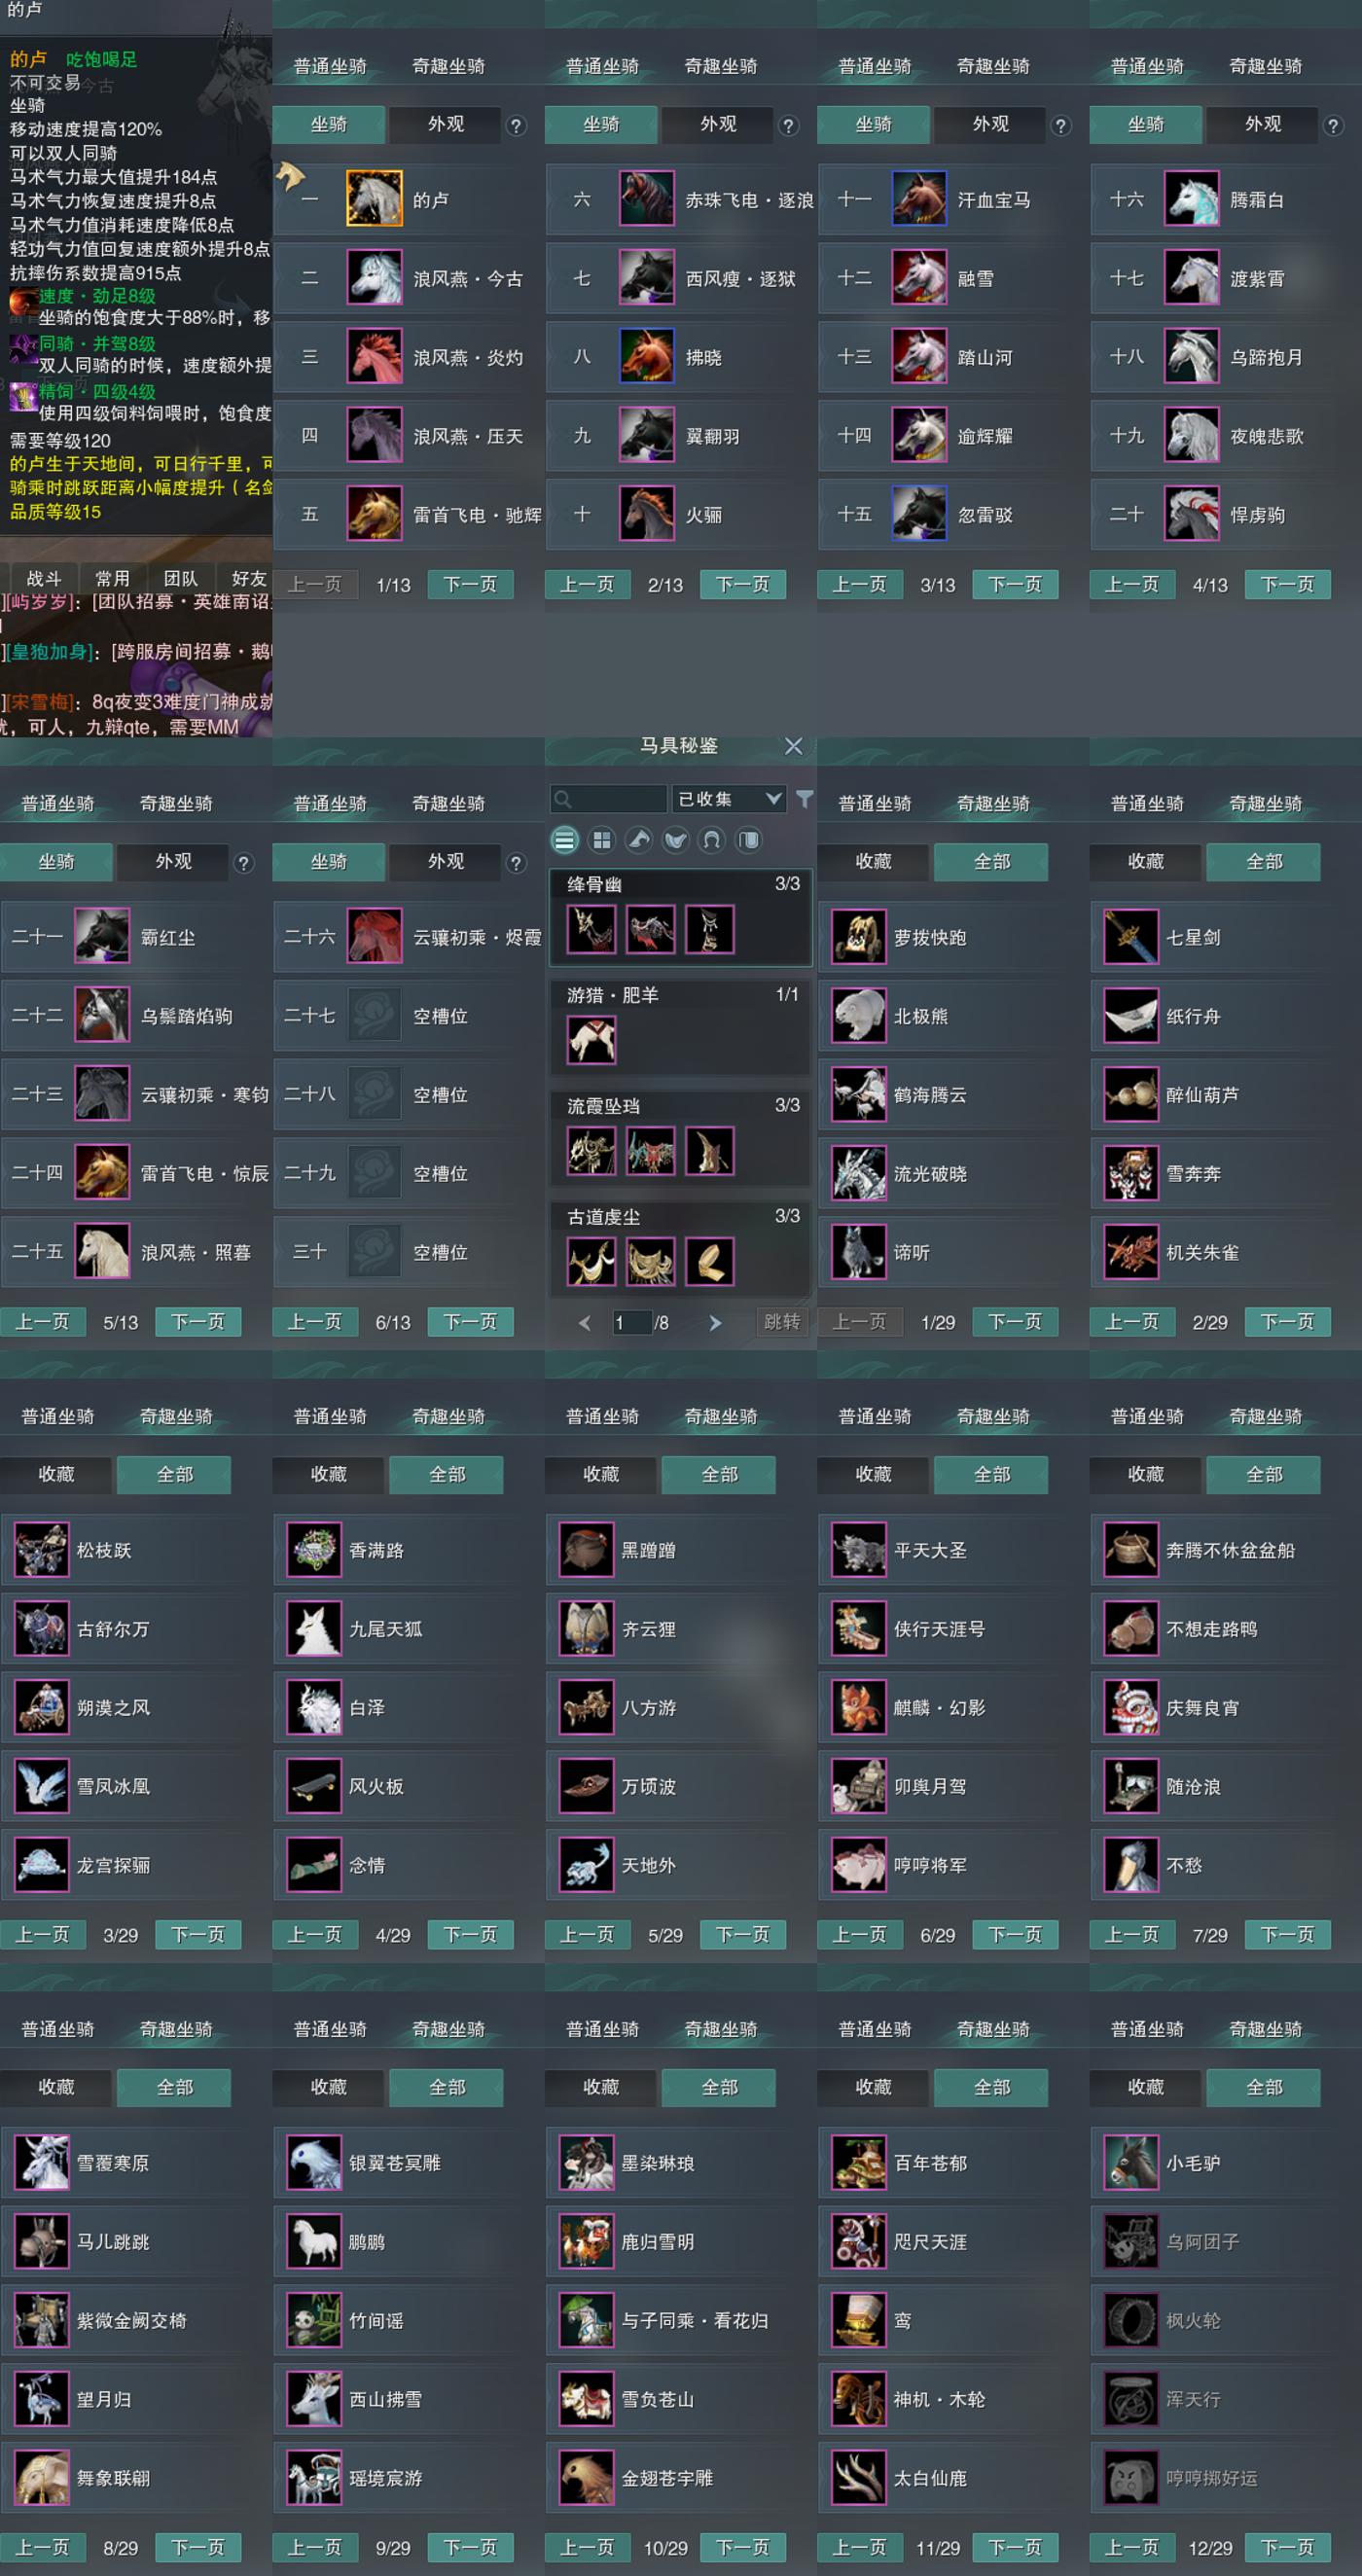Viewport: 1362px width, 2576px height.
Task: Select the 绛骨幽 set first item thumbnail
Action: point(591,929)
